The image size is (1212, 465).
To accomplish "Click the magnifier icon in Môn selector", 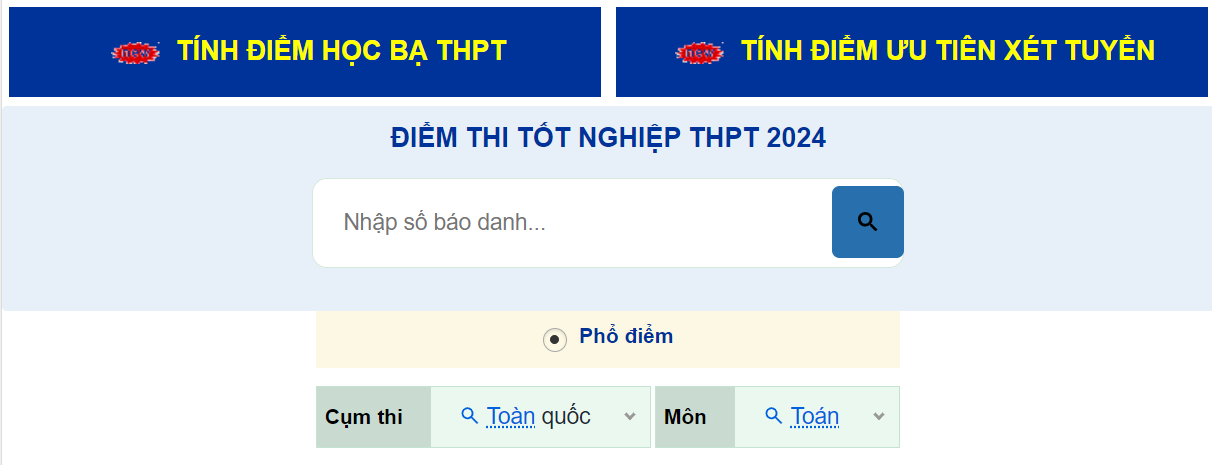I will (x=774, y=416).
